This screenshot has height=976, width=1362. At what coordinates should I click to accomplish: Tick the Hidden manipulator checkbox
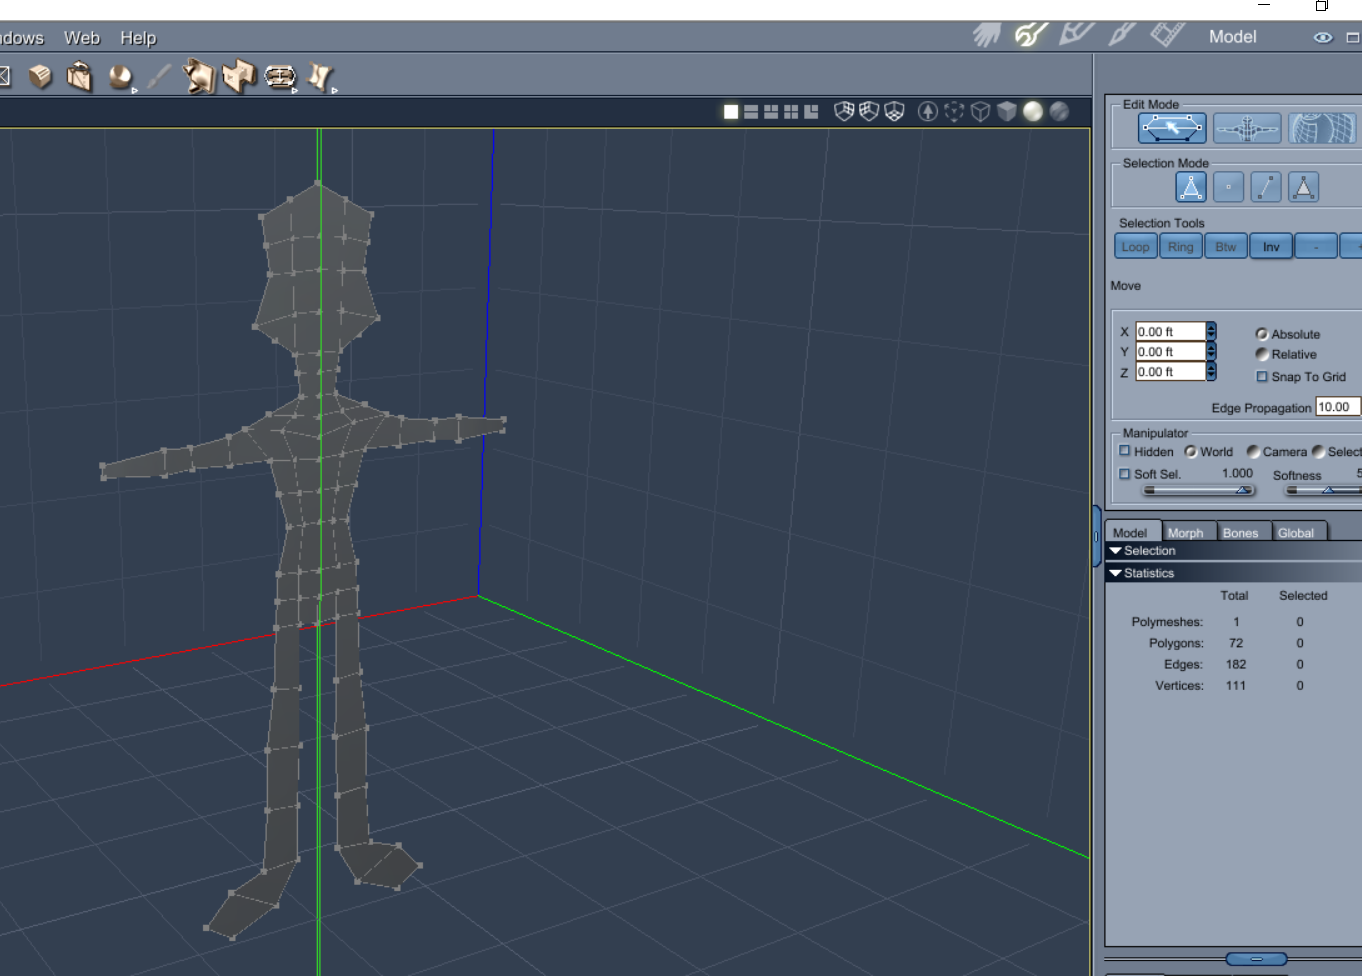(1125, 451)
